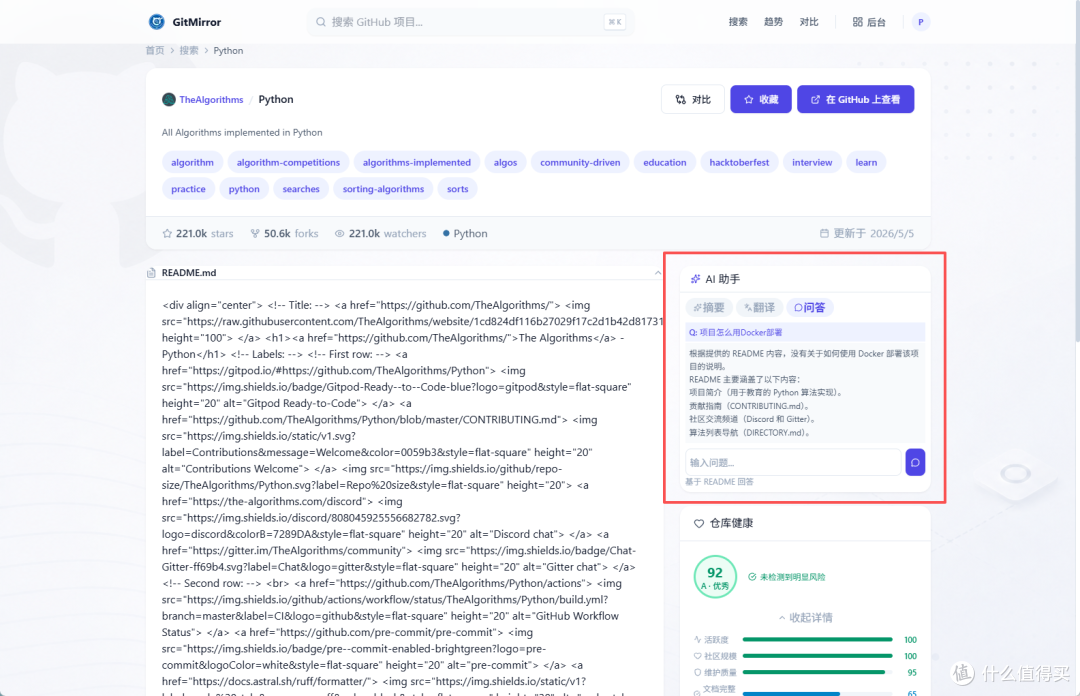Viewport: 1080px width, 696px height.
Task: Focus the 搜索 GitHub 项目 search field
Action: click(470, 22)
